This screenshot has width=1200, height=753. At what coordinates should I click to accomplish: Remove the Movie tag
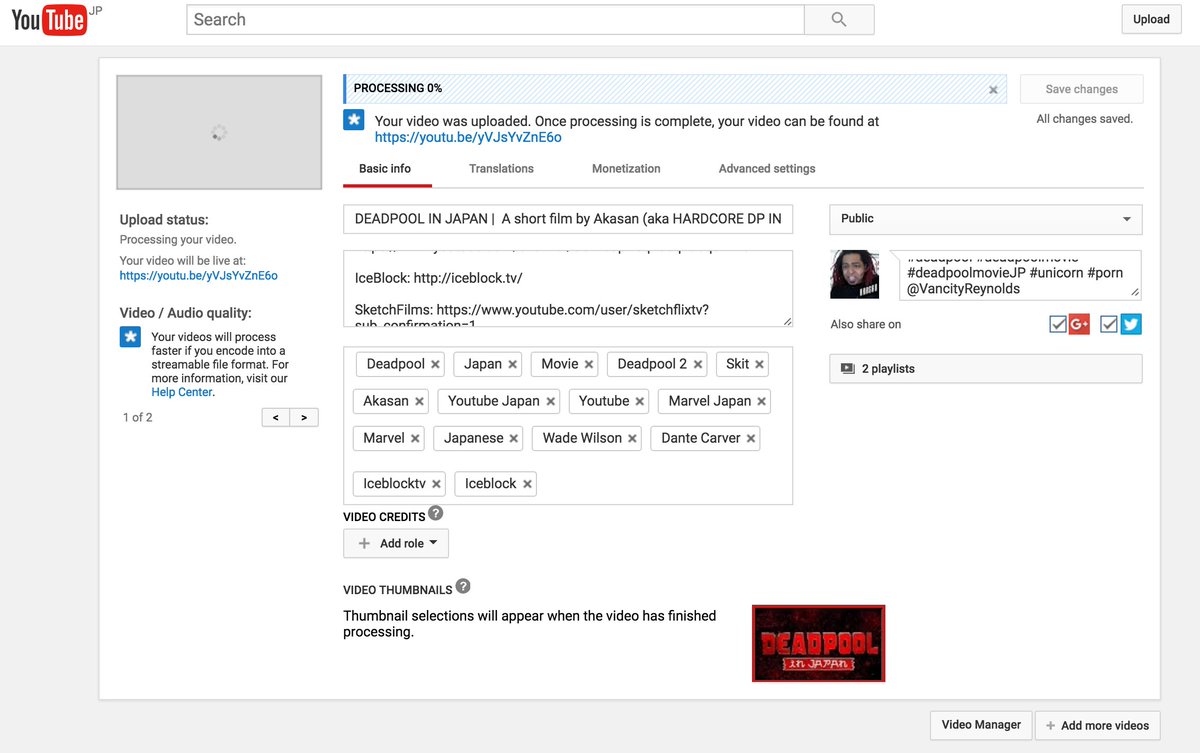point(589,365)
